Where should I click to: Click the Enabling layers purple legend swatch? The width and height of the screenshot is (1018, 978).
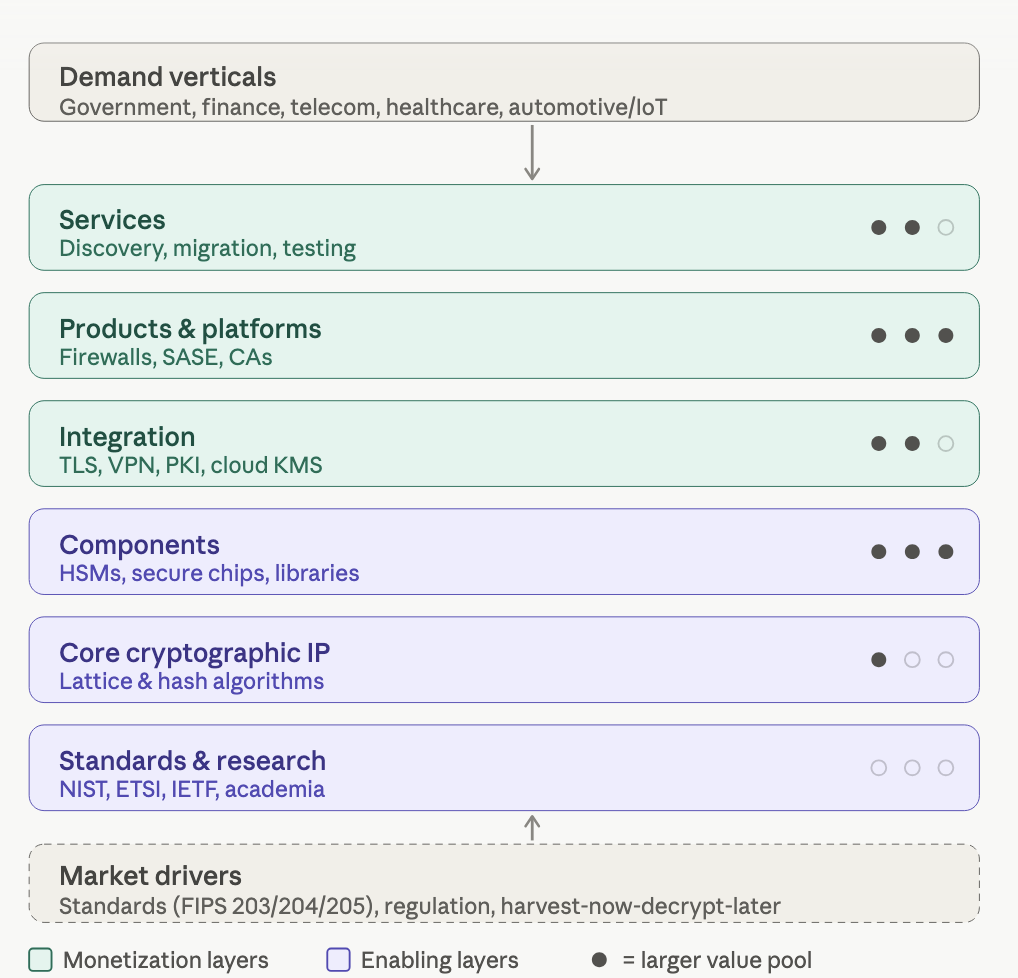pos(338,960)
